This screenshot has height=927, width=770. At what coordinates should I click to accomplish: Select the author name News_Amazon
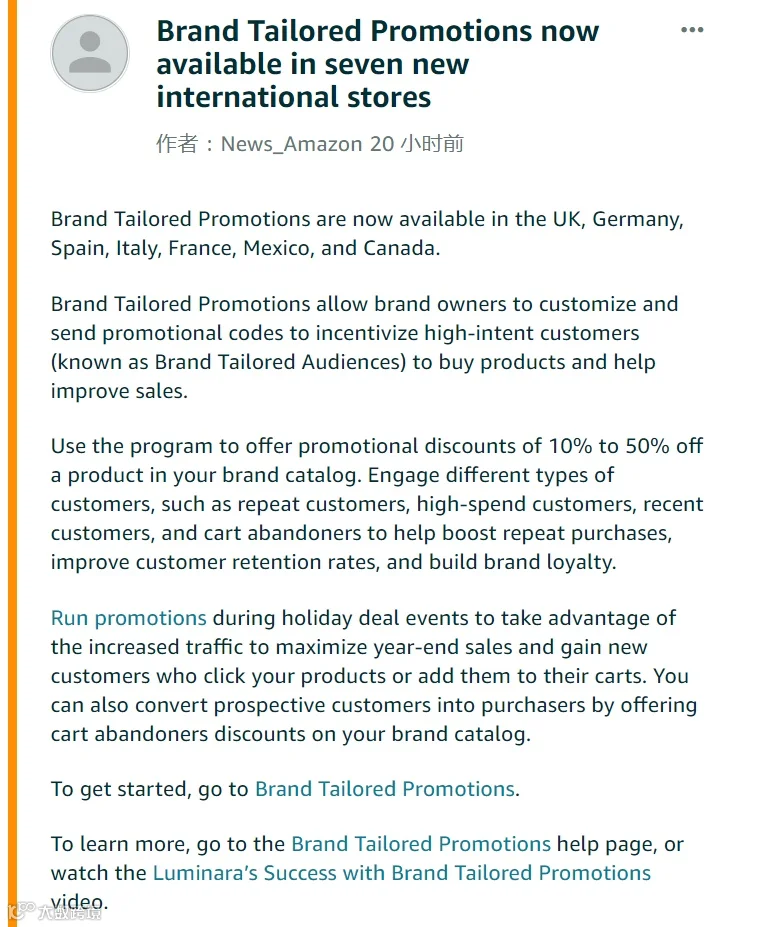(291, 144)
